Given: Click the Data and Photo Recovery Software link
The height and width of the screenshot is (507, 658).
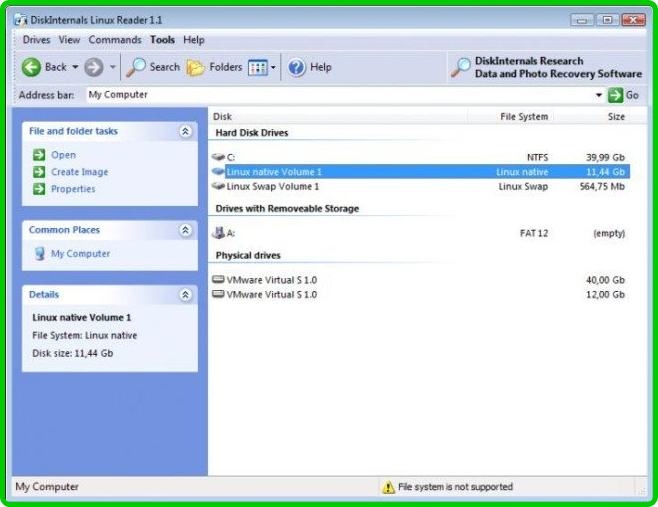Looking at the screenshot, I should point(559,74).
